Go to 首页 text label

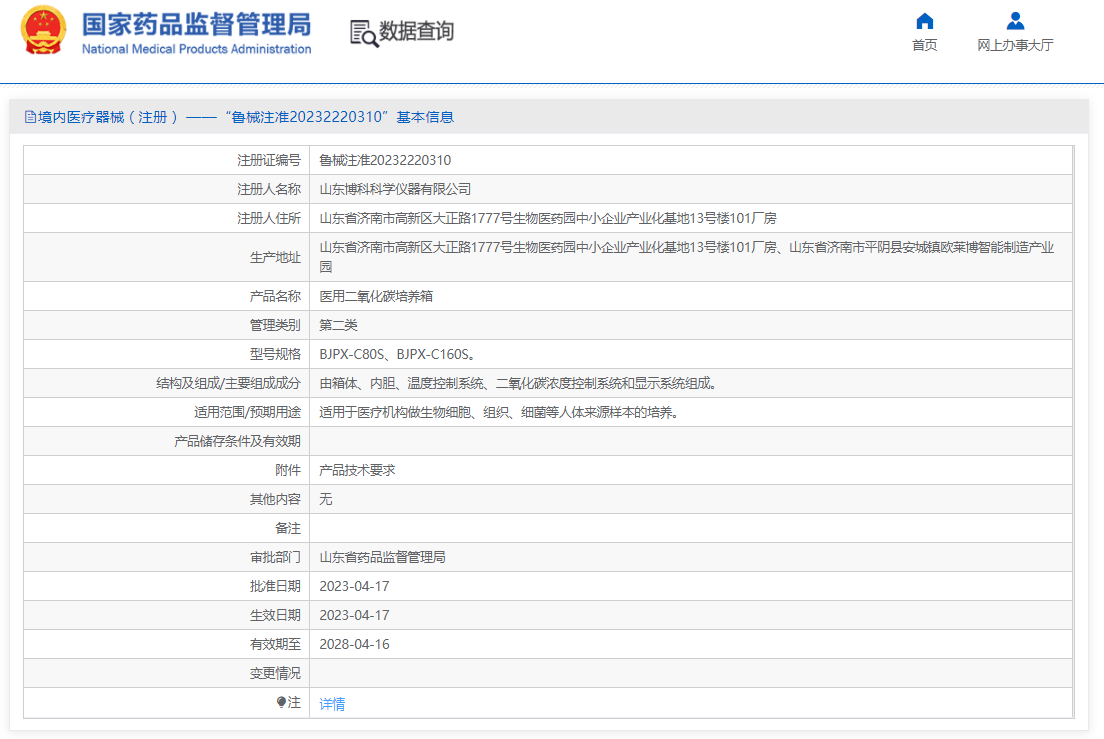pyautogui.click(x=924, y=45)
